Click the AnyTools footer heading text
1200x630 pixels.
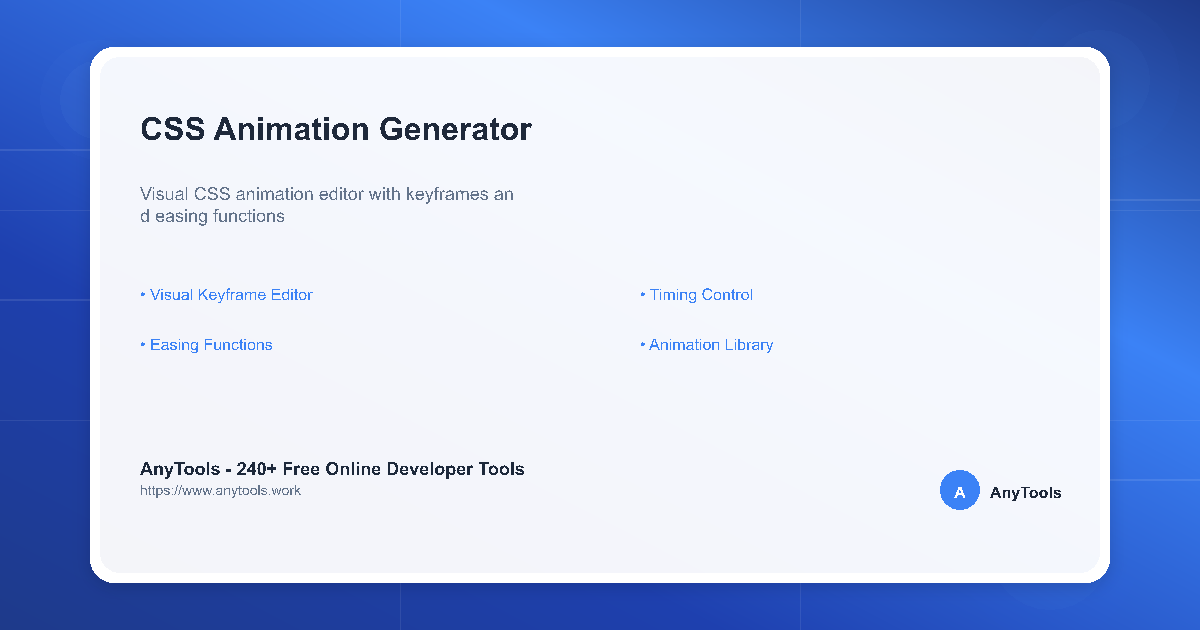[x=332, y=468]
